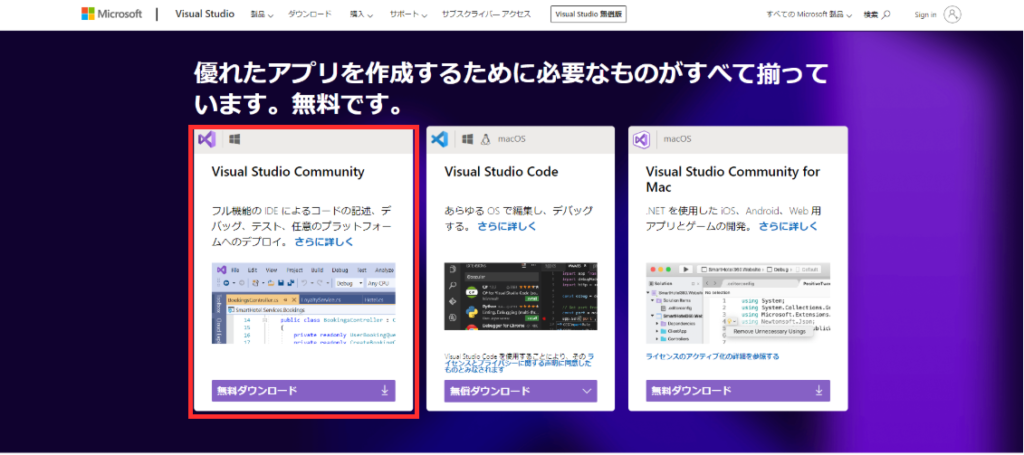Click macOS label on Community for Mac card

click(677, 139)
